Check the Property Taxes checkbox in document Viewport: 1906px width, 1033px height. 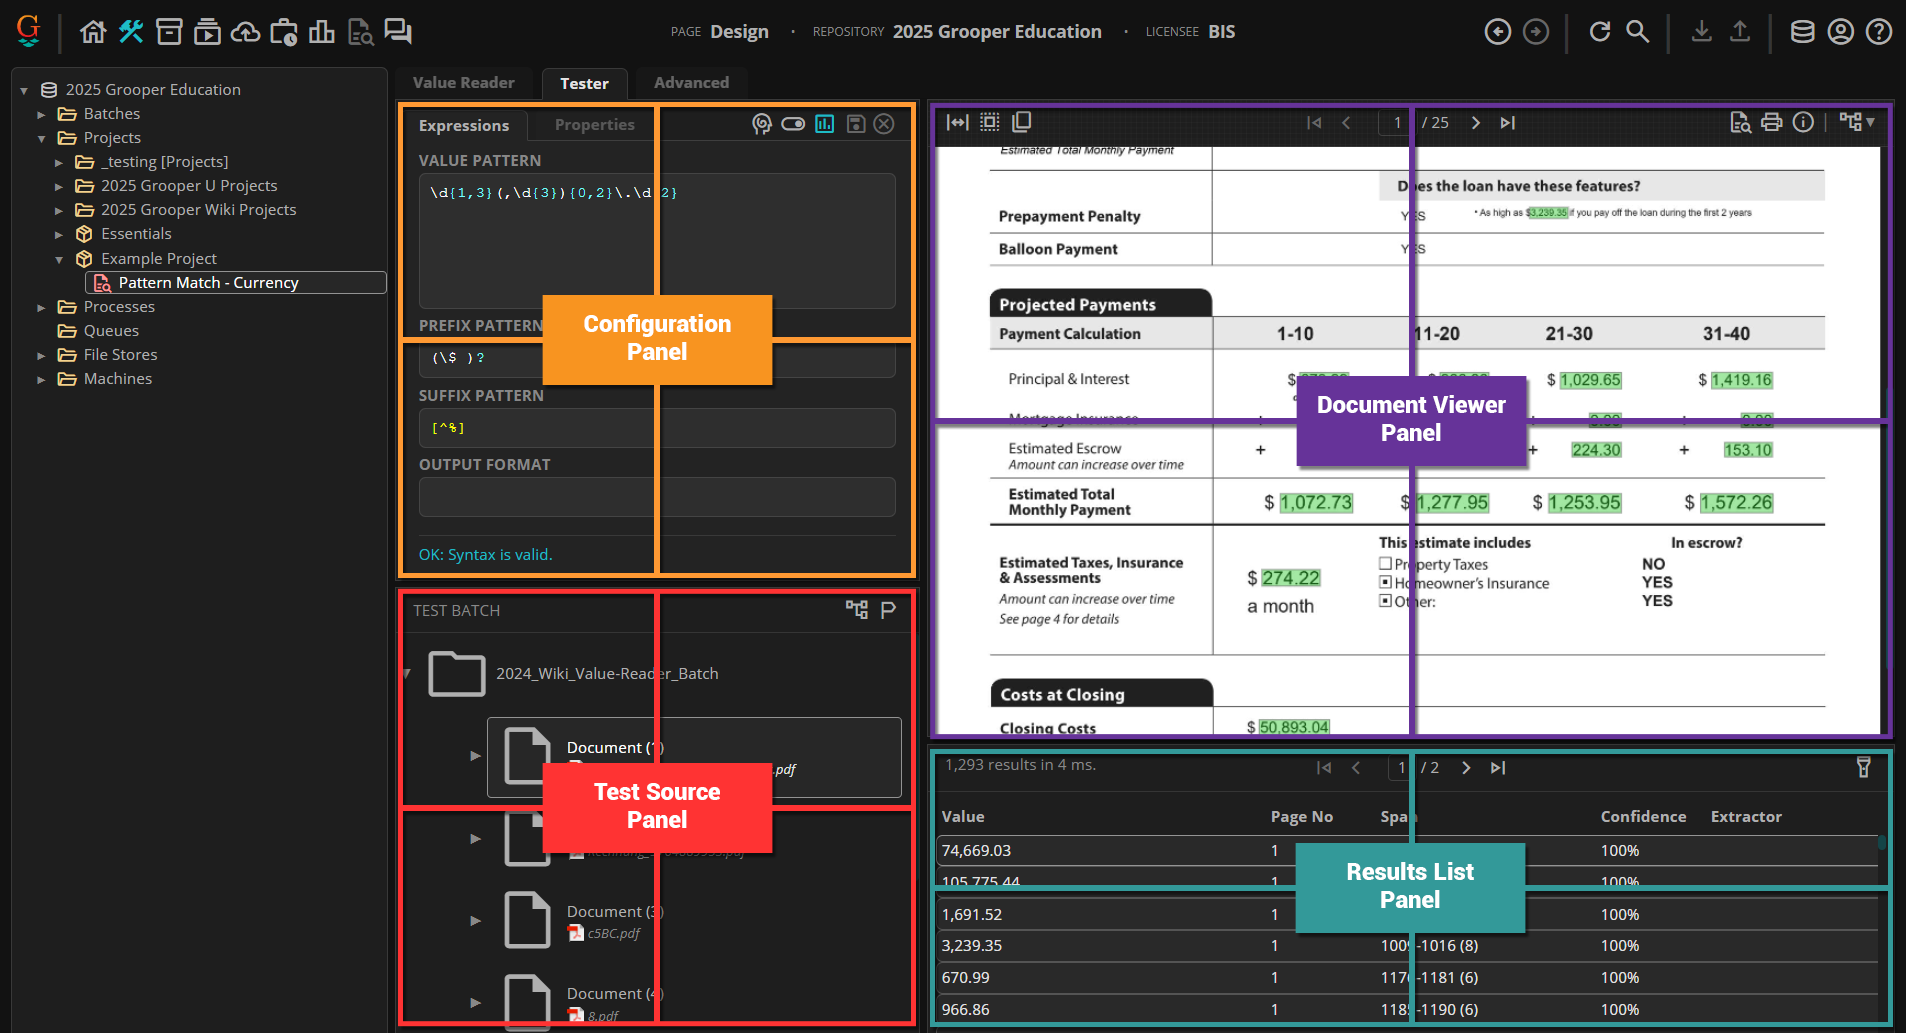tap(1385, 563)
